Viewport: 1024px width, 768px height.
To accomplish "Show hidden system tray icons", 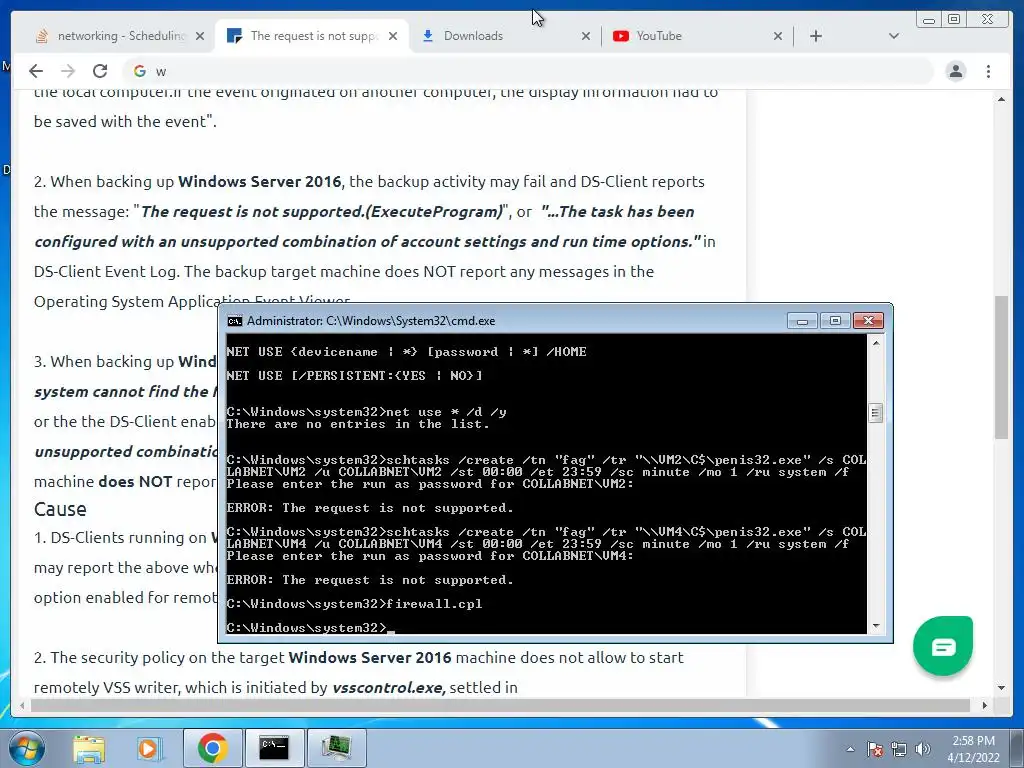I will [850, 749].
